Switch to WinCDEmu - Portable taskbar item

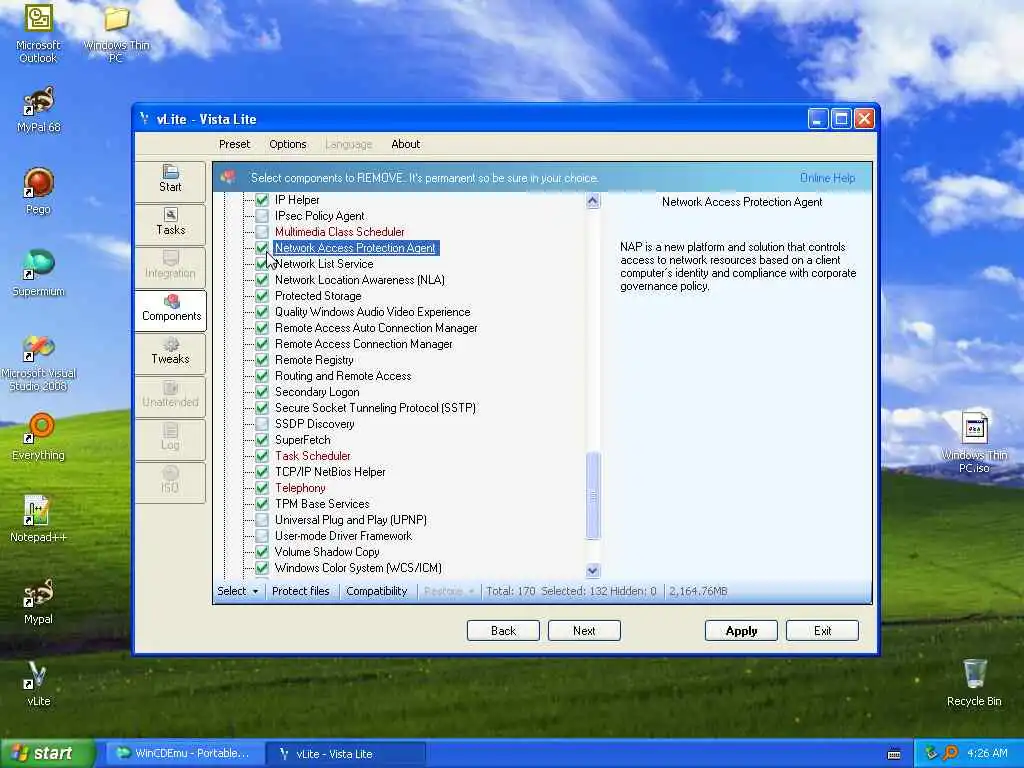pos(184,754)
